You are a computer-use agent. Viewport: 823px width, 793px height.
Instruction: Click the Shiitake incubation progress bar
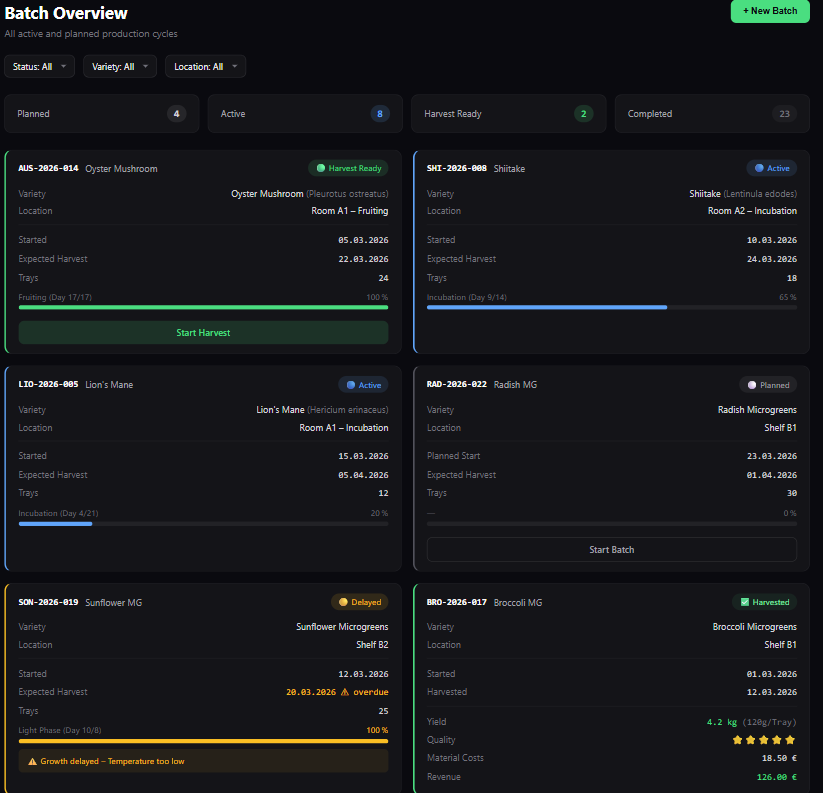click(x=611, y=307)
